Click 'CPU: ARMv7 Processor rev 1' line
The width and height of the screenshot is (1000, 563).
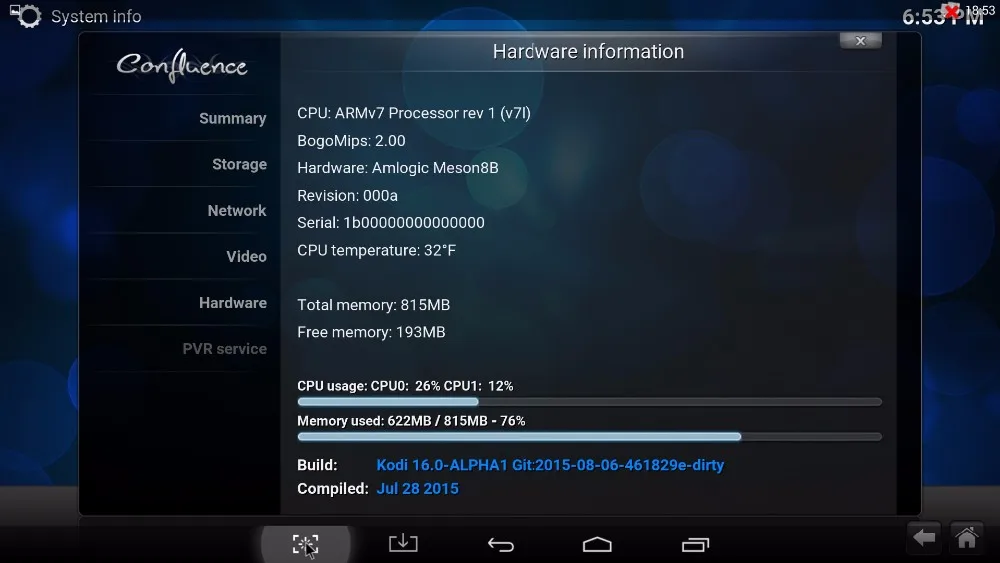pos(414,113)
